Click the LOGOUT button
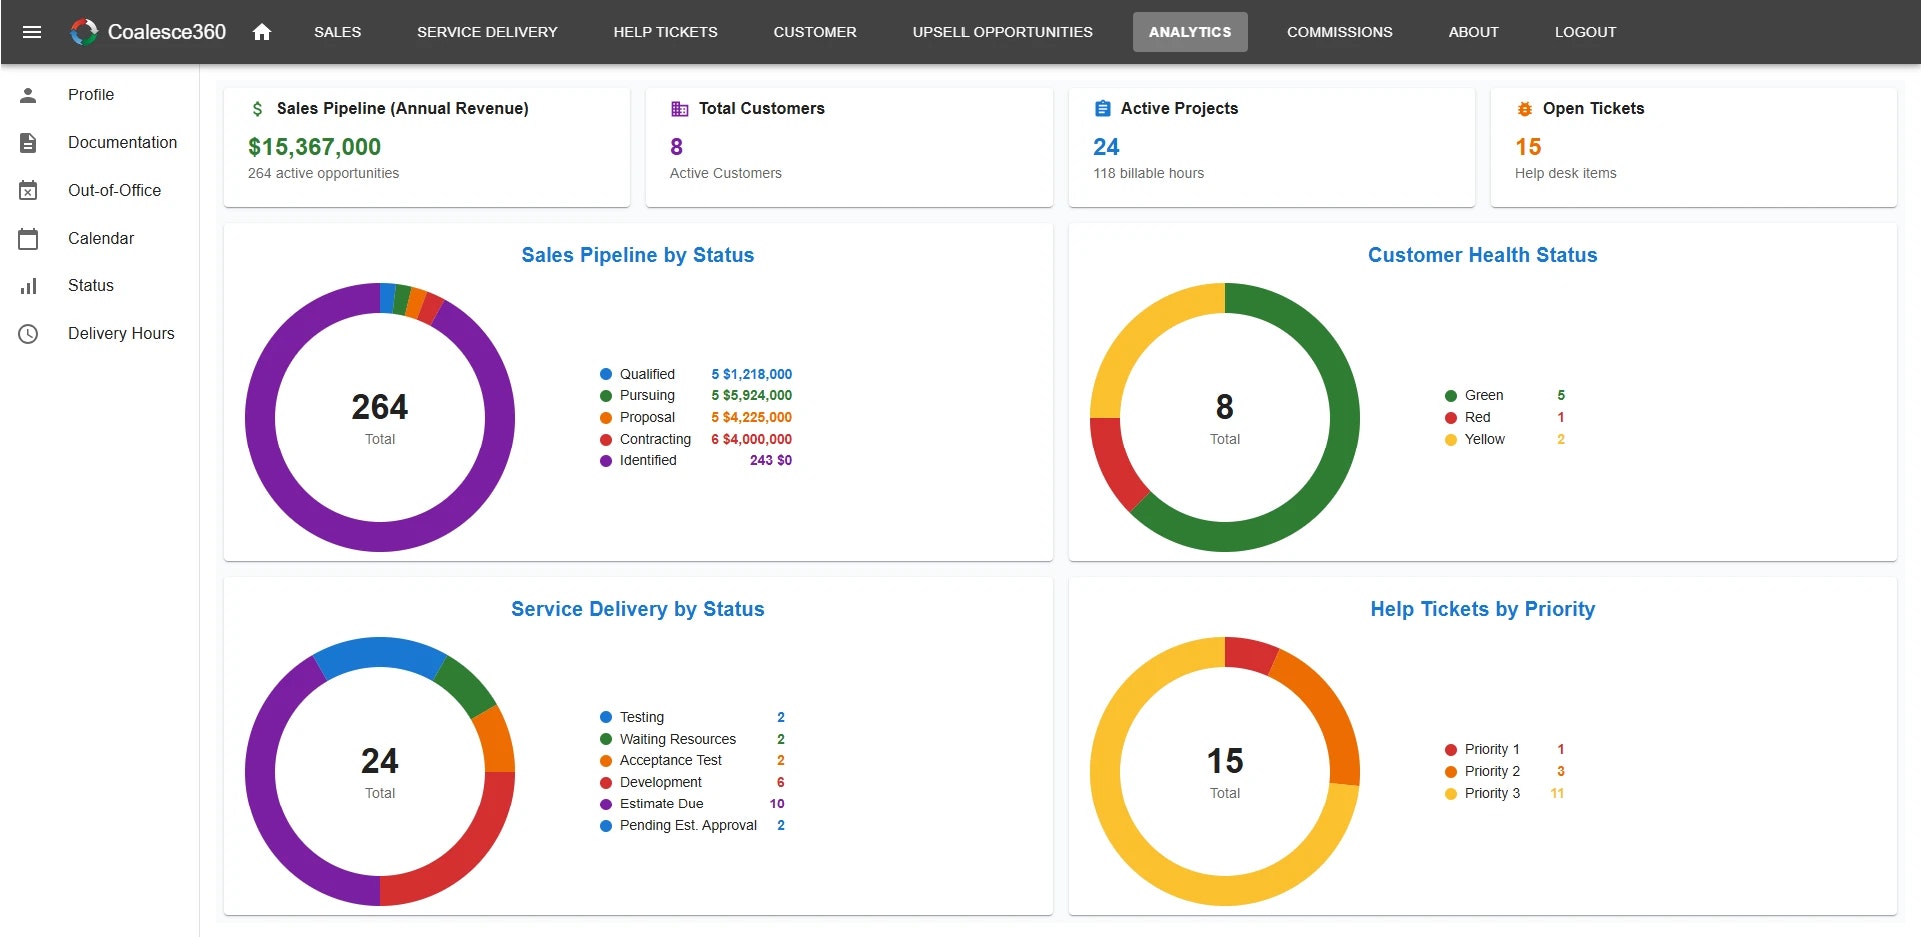This screenshot has width=1921, height=937. tap(1585, 32)
